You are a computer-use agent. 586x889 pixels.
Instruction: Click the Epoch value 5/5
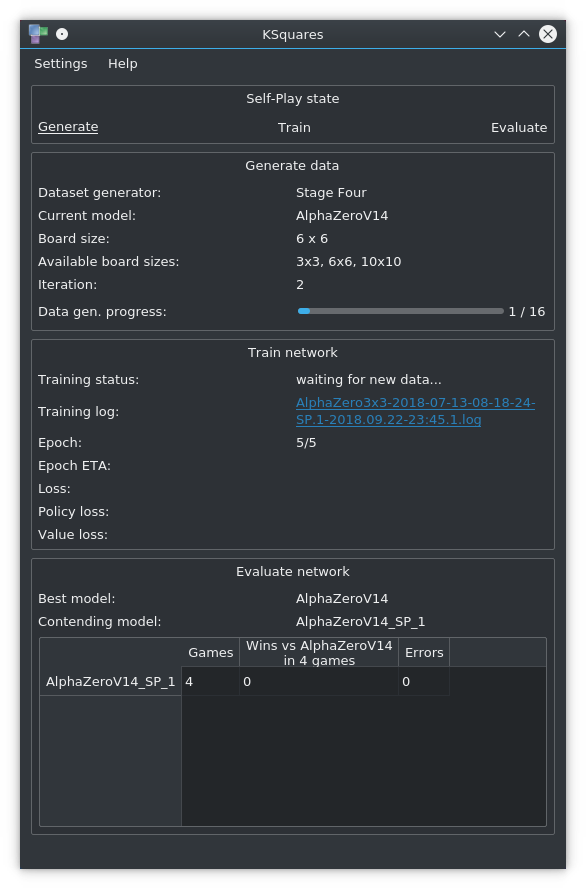click(306, 443)
